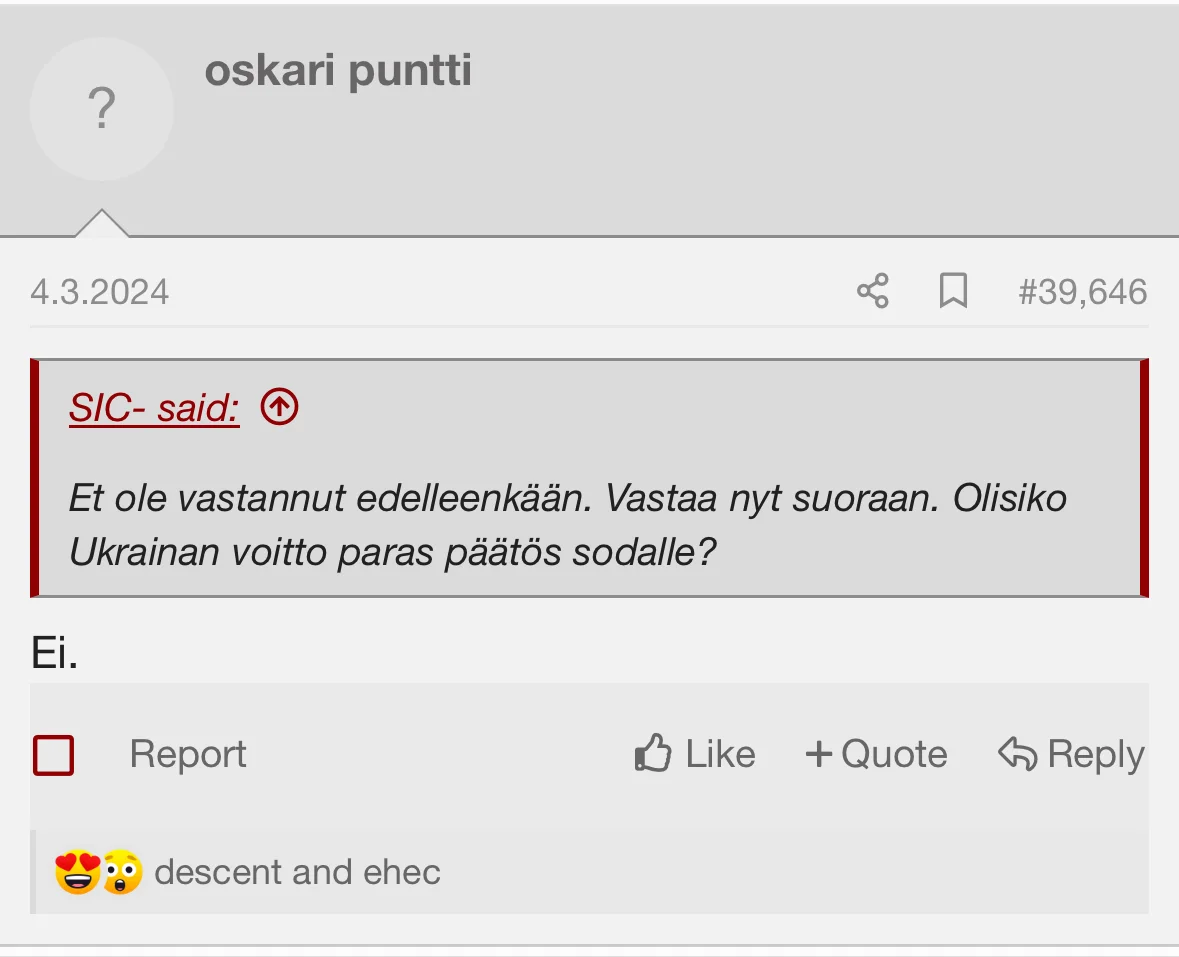This screenshot has width=1179, height=957.
Task: Open the question mark avatar placeholder
Action: [x=101, y=109]
